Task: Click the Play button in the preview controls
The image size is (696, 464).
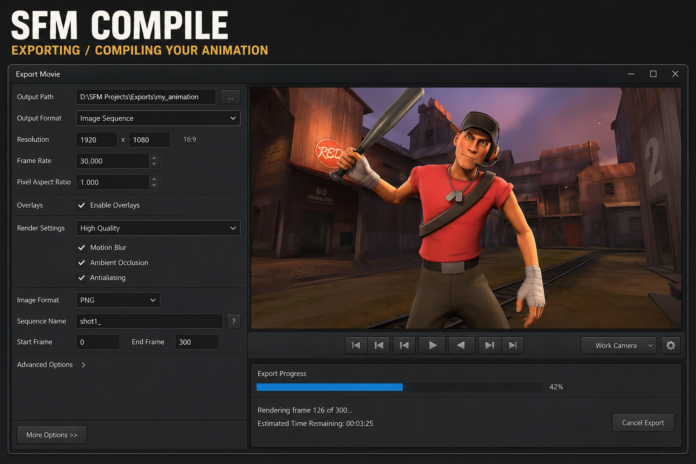Action: tap(432, 345)
